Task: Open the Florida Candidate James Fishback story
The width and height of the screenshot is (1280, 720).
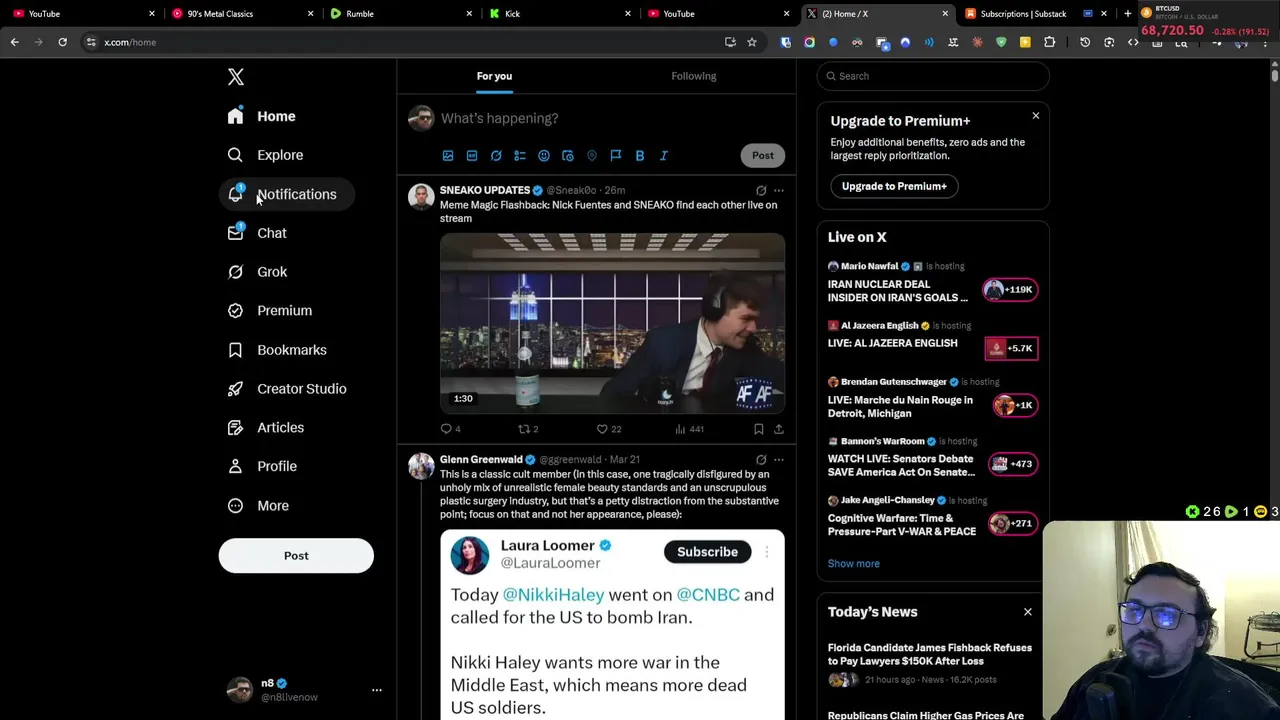Action: tap(930, 664)
